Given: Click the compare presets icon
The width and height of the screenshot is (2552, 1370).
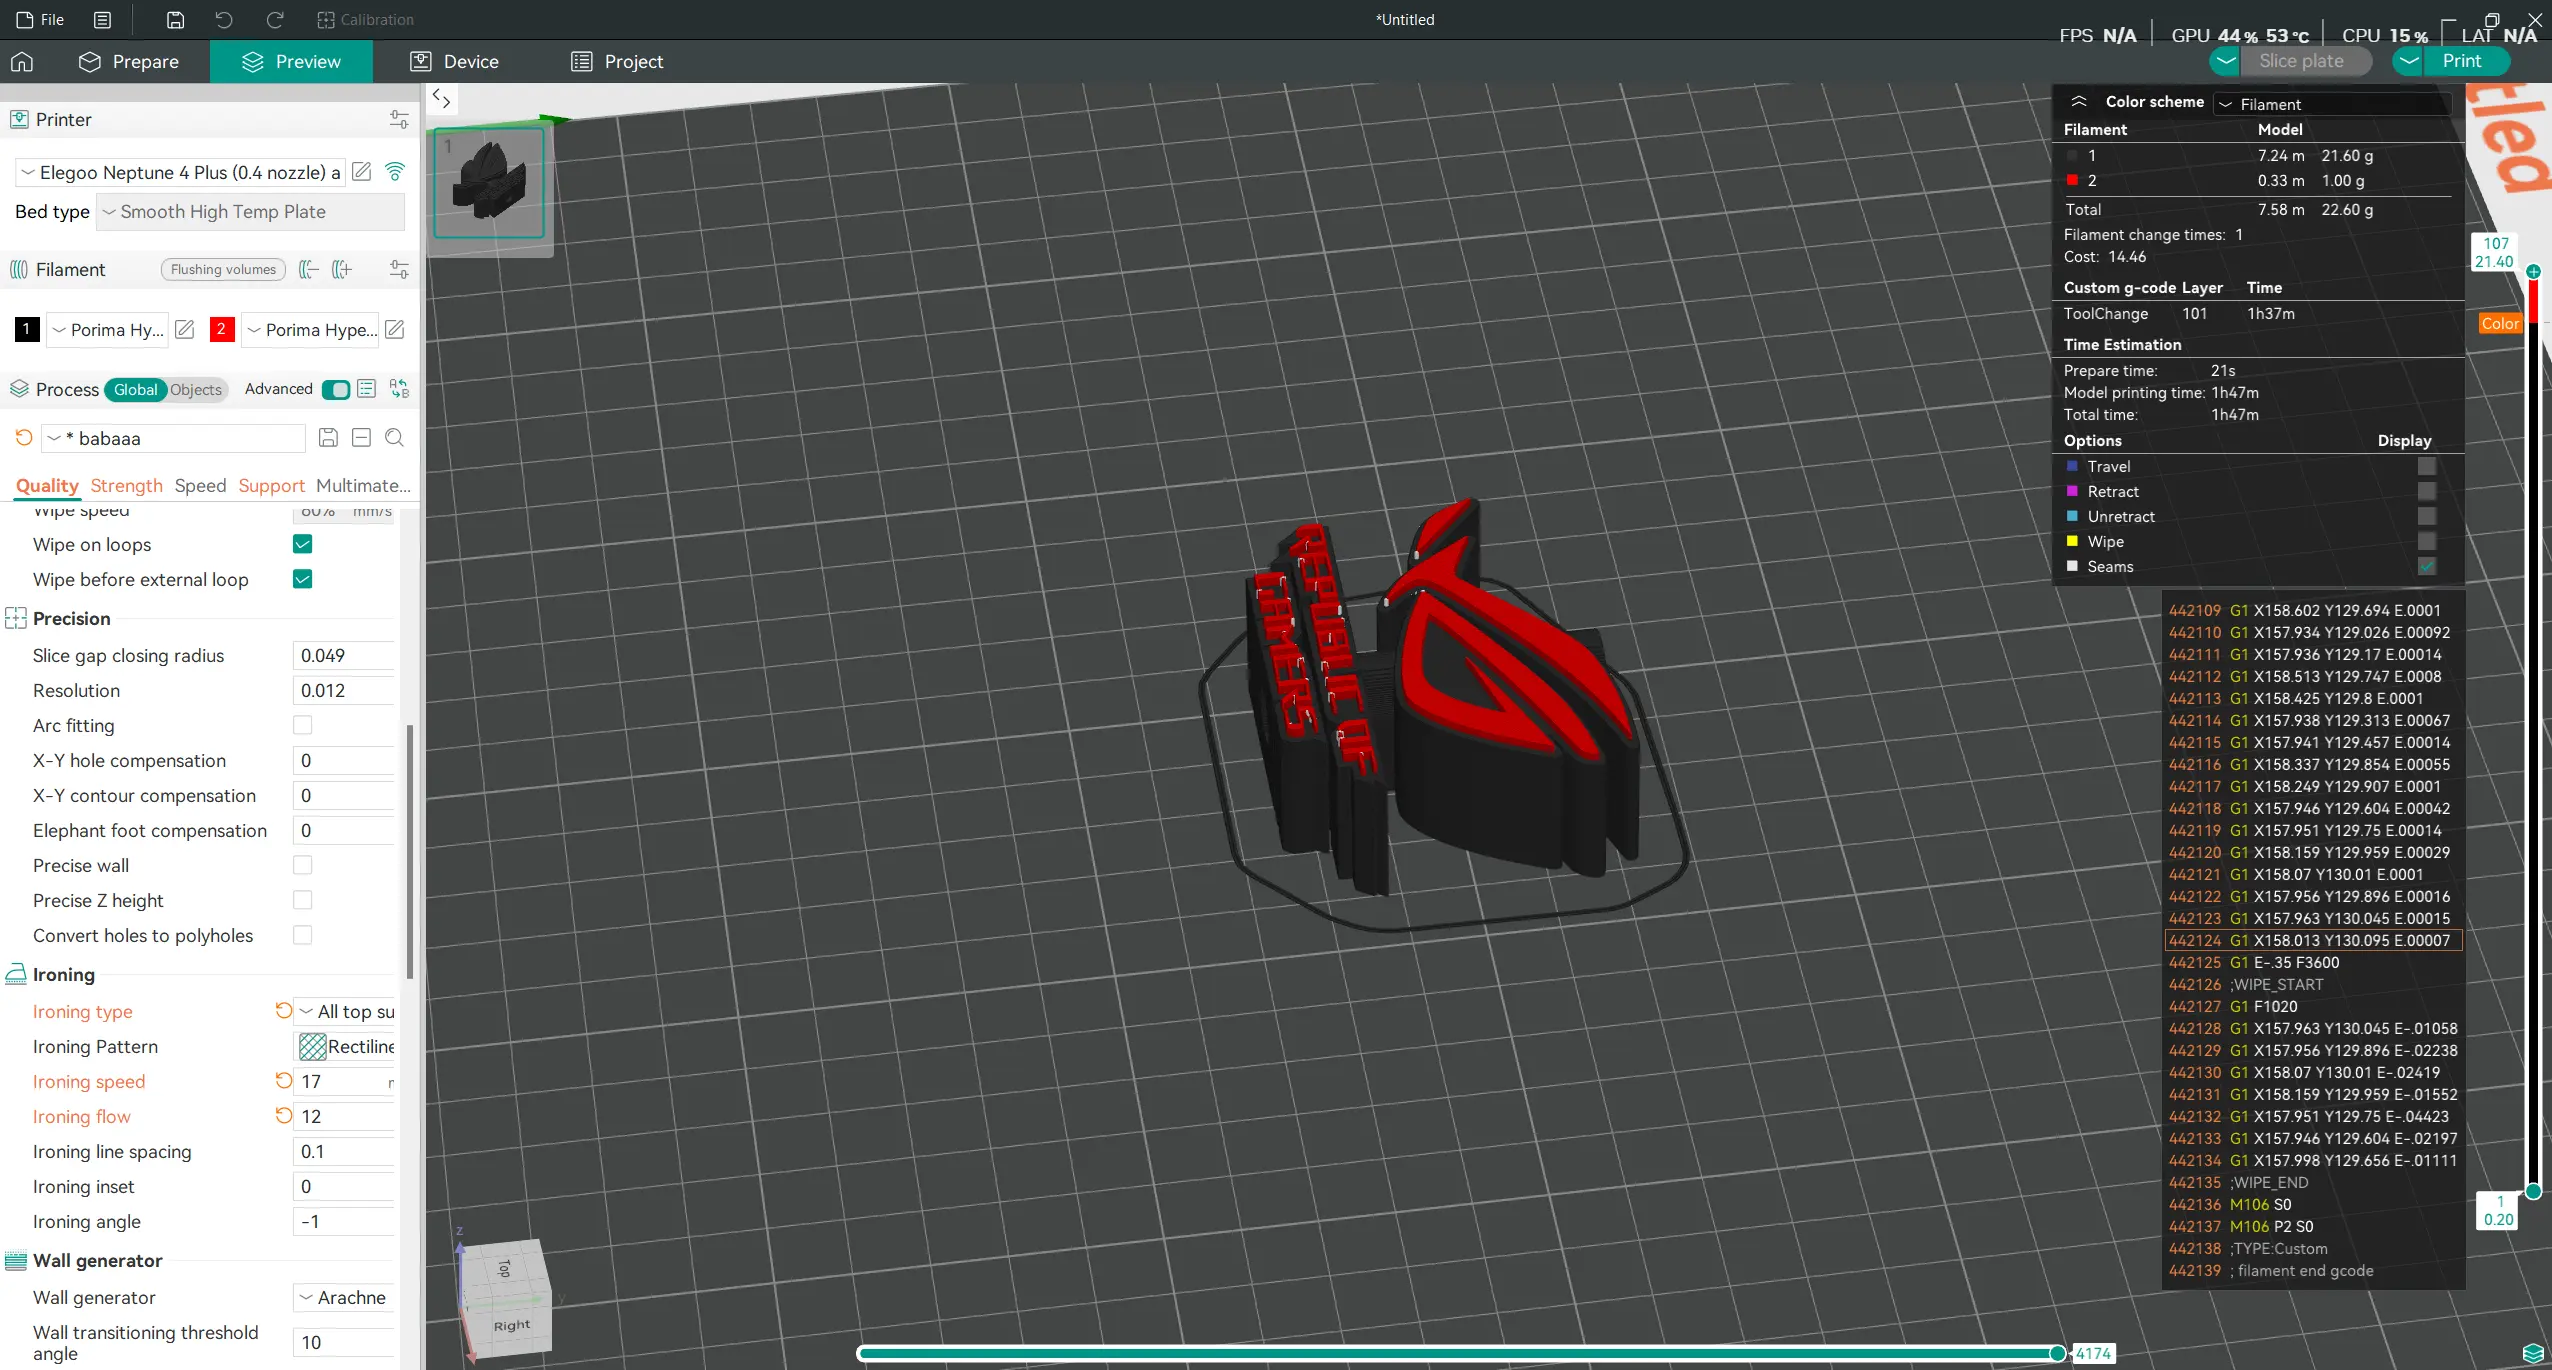Looking at the screenshot, I should 399,389.
